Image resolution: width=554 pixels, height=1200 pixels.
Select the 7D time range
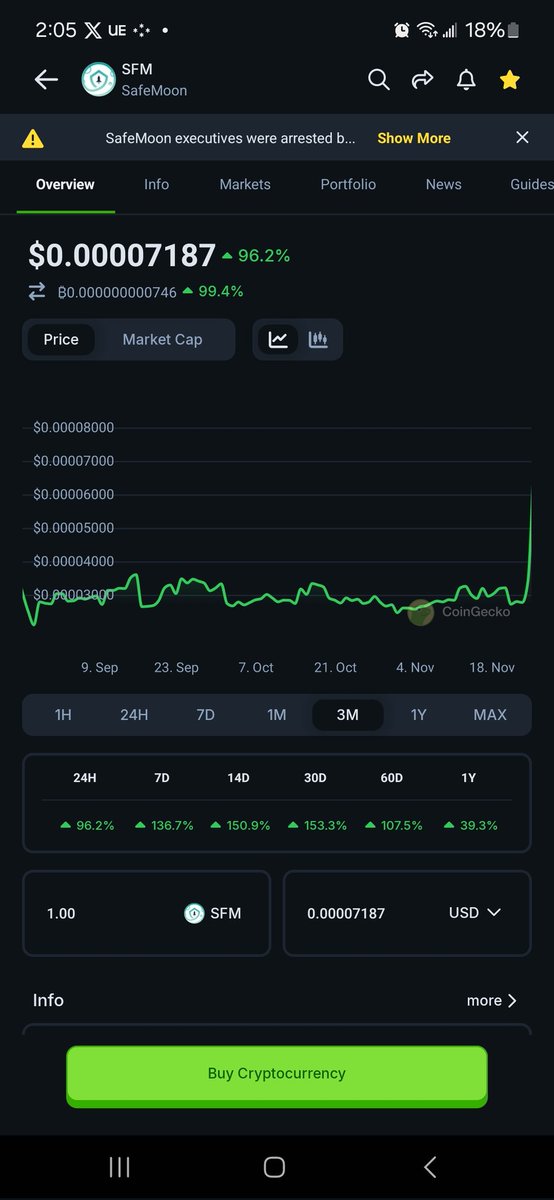[x=205, y=715]
